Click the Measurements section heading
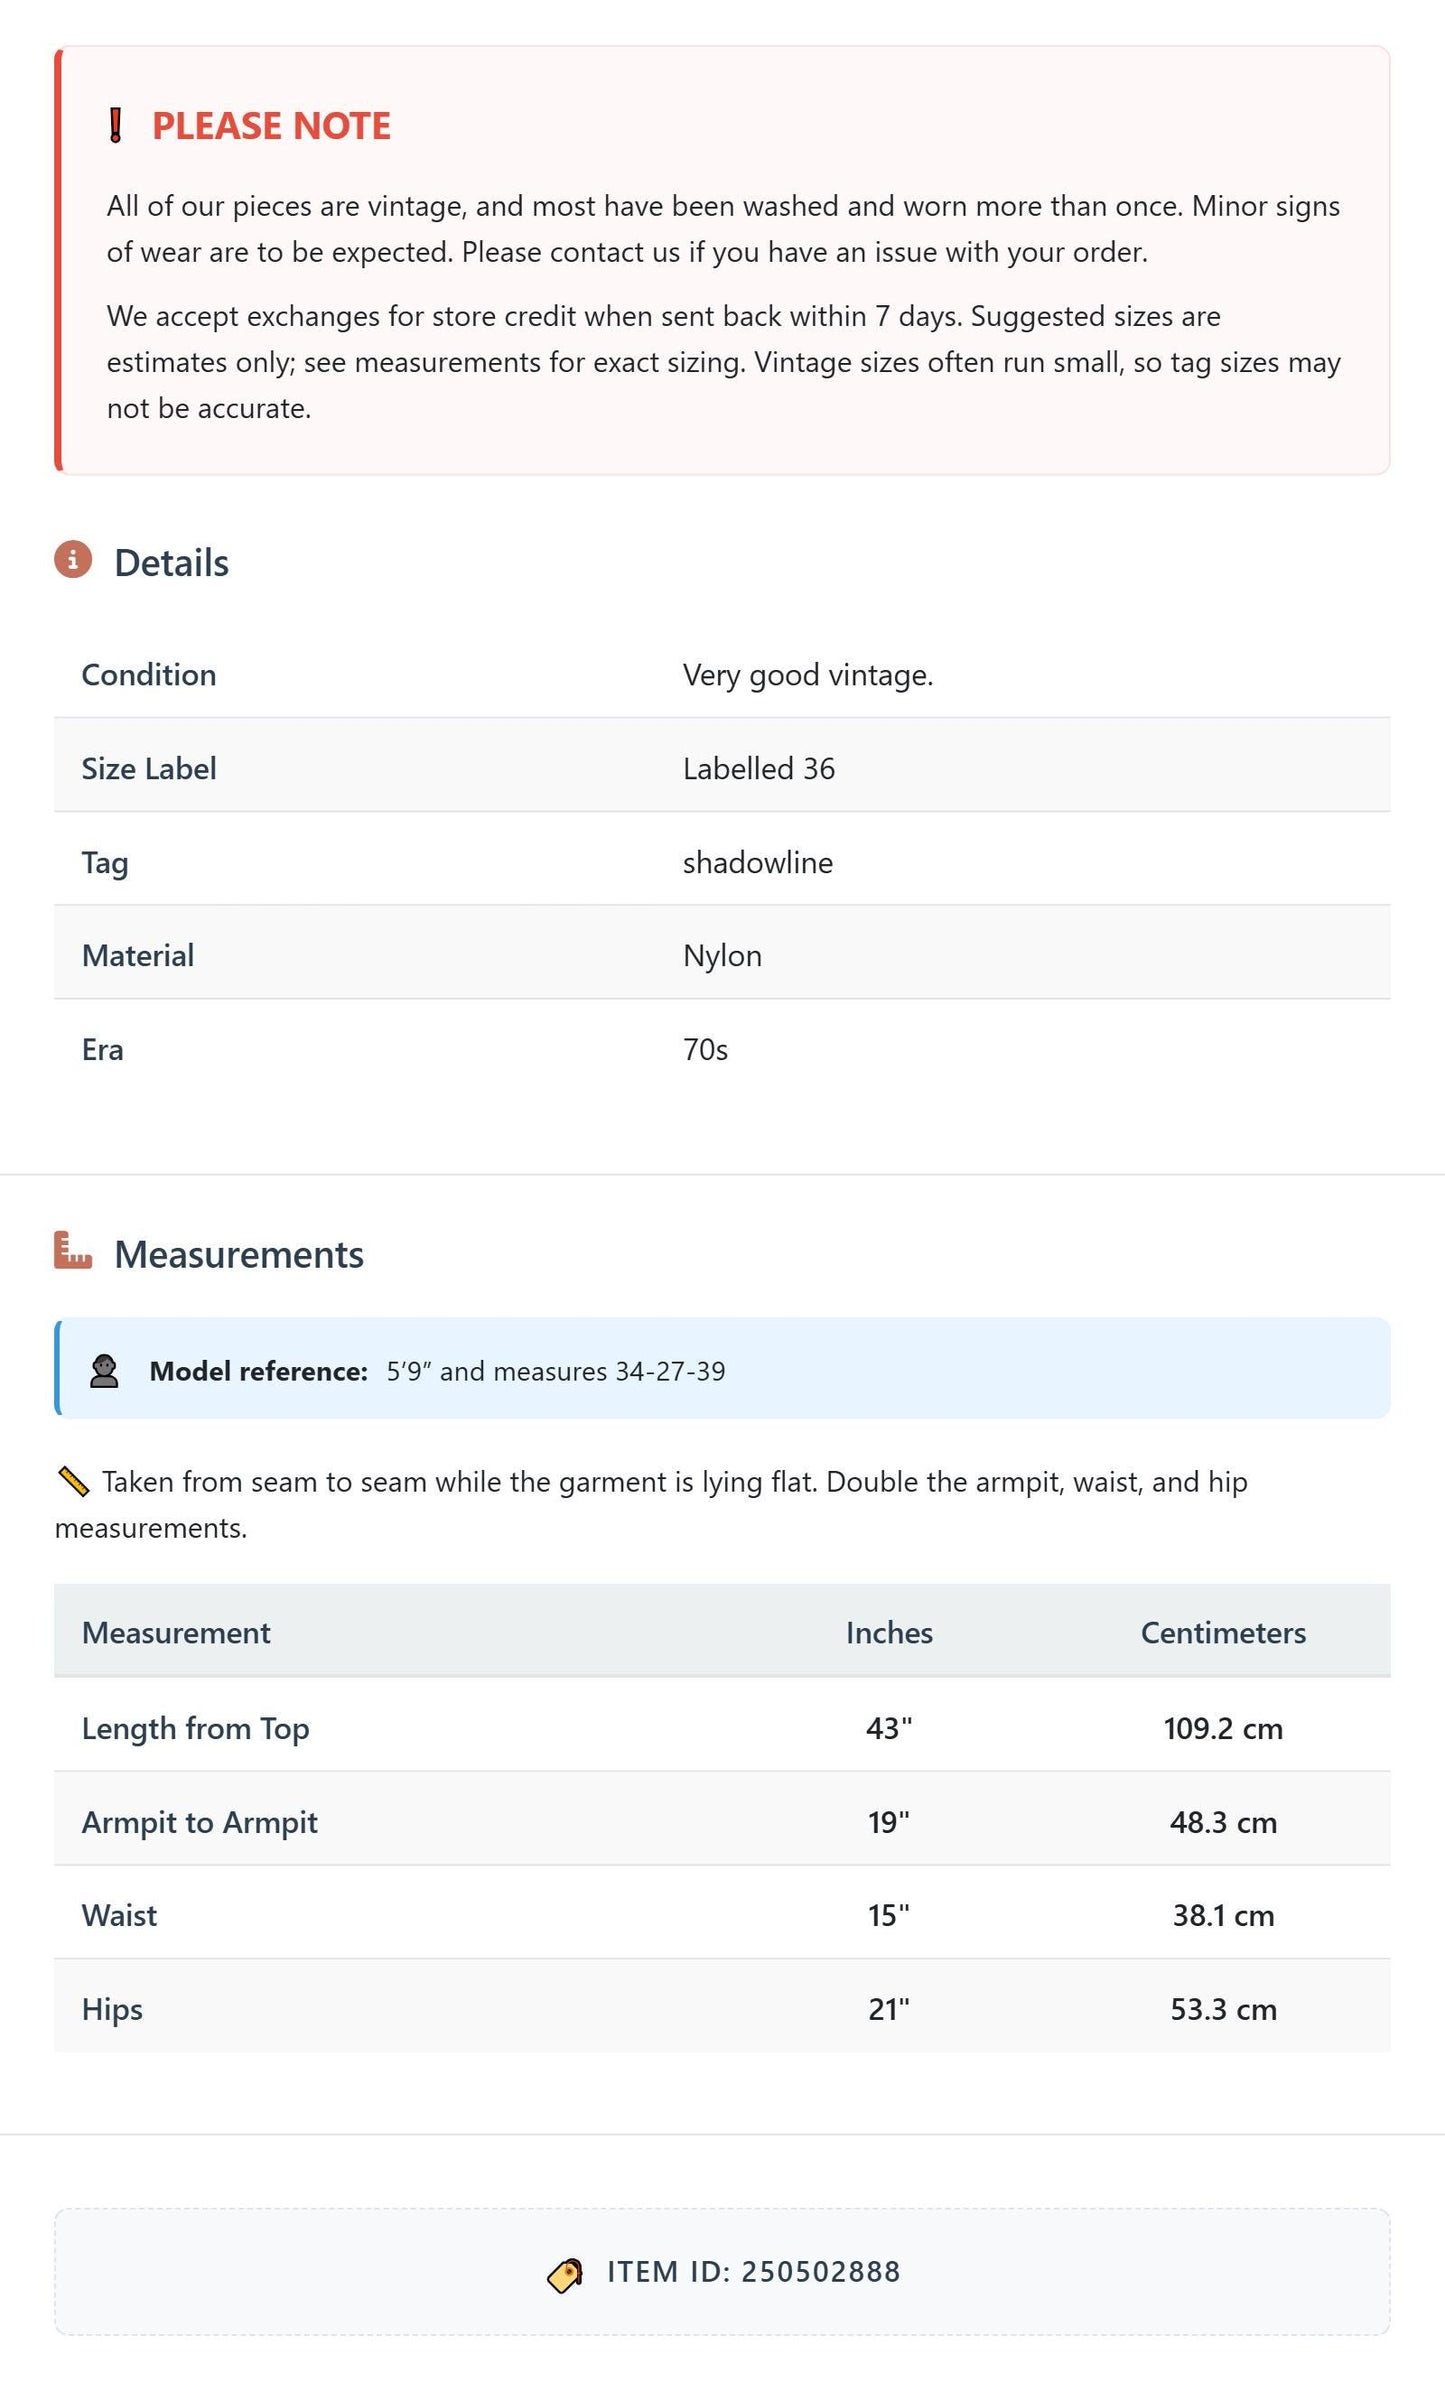The image size is (1445, 2382). coord(239,1255)
